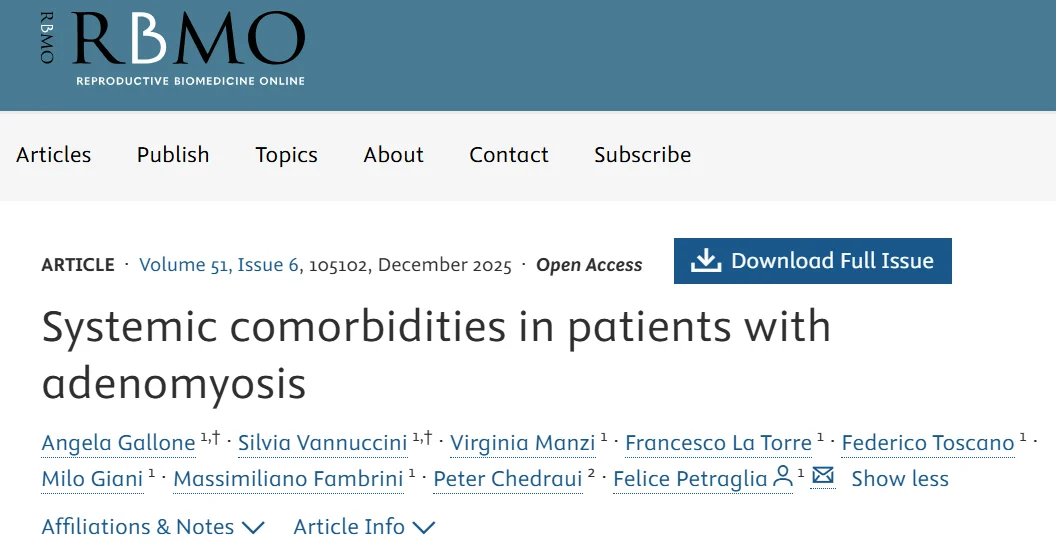
Task: Open the Volume 51, Issue 6 link
Action: (x=219, y=265)
